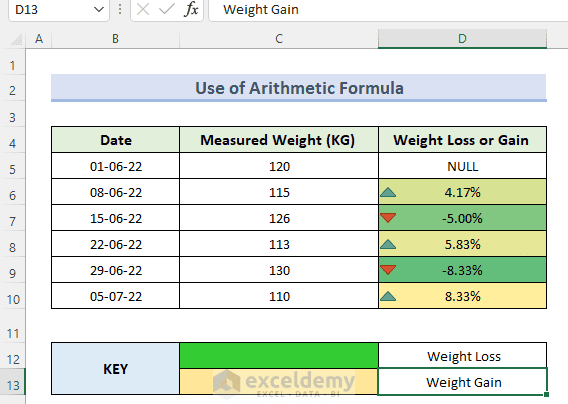
Task: Click the 5.83% cell
Action: coord(462,244)
